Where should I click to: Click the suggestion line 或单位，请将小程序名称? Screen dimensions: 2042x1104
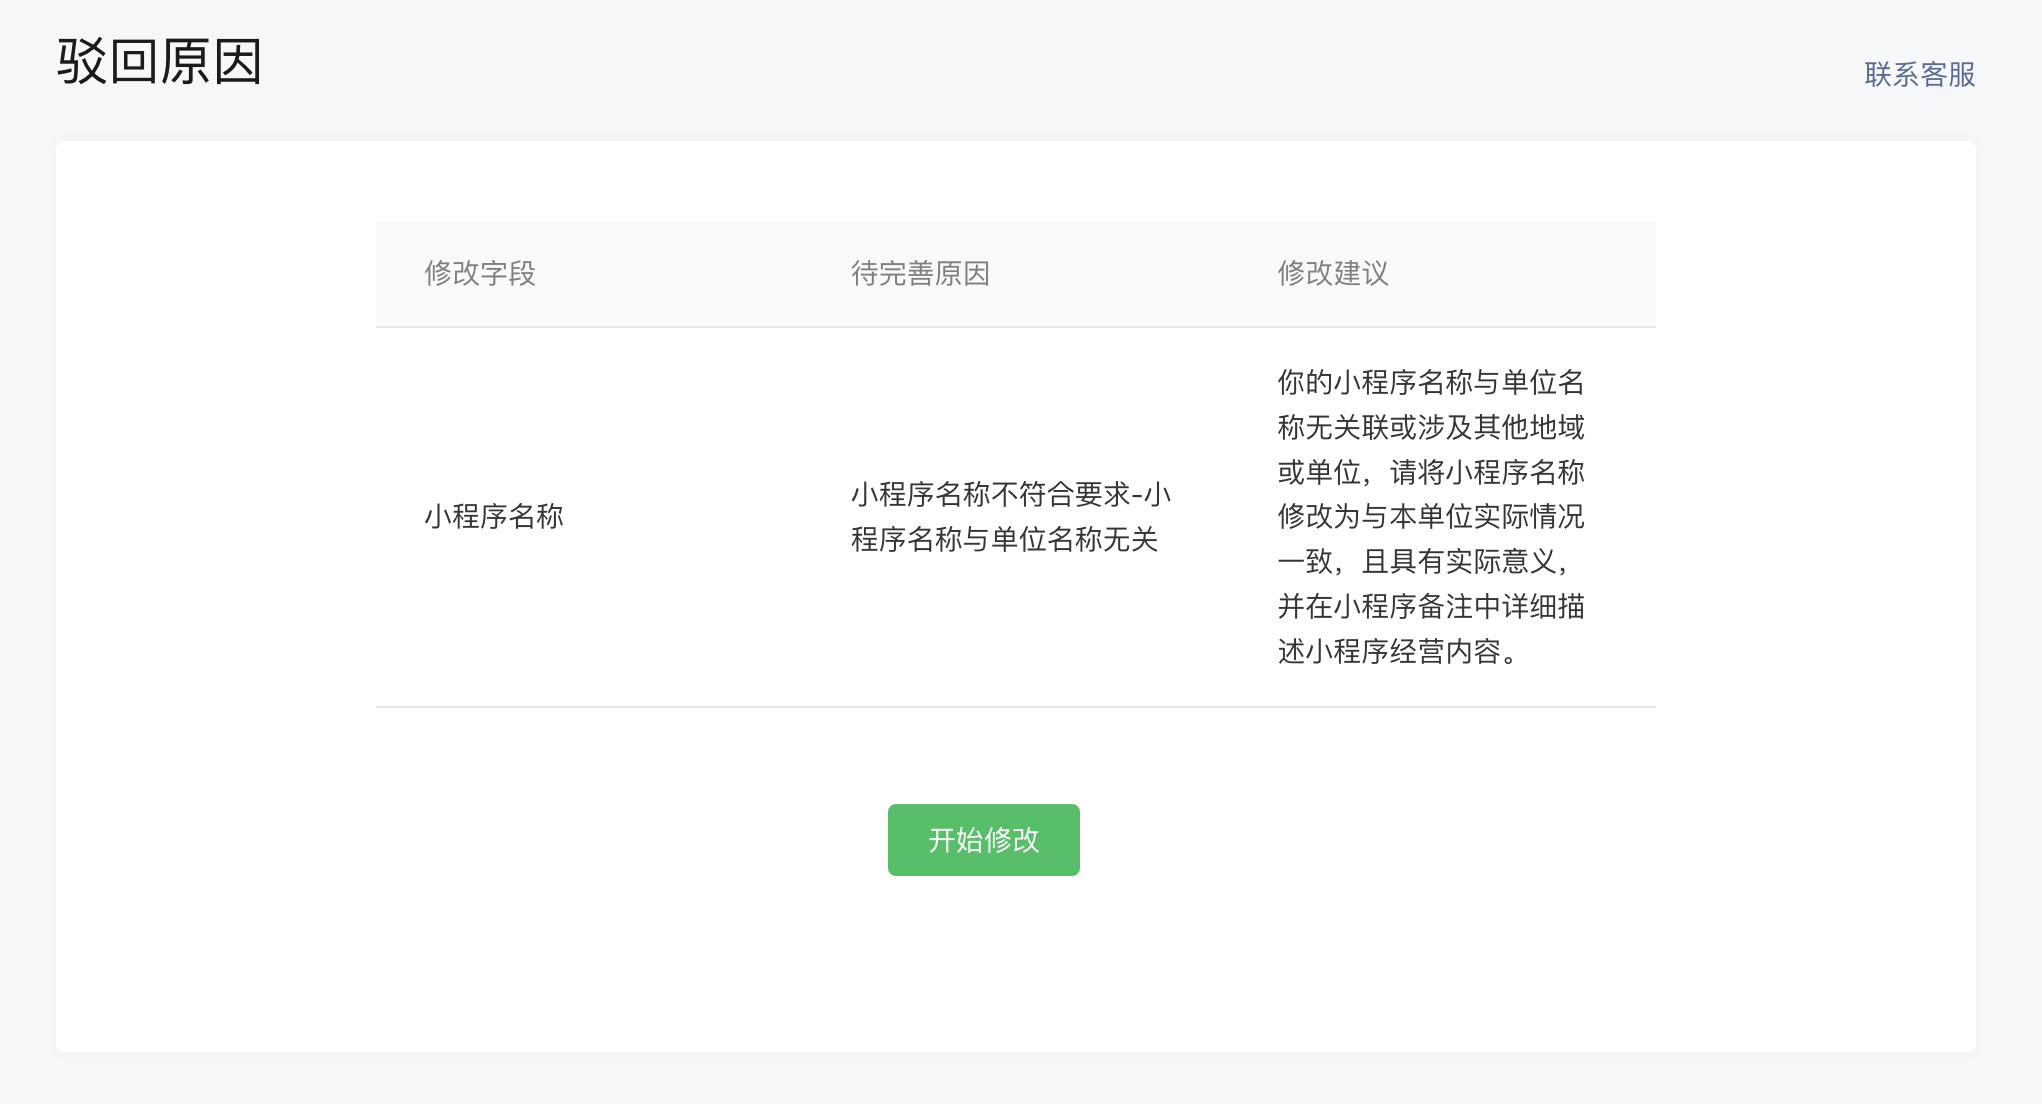pos(1431,472)
